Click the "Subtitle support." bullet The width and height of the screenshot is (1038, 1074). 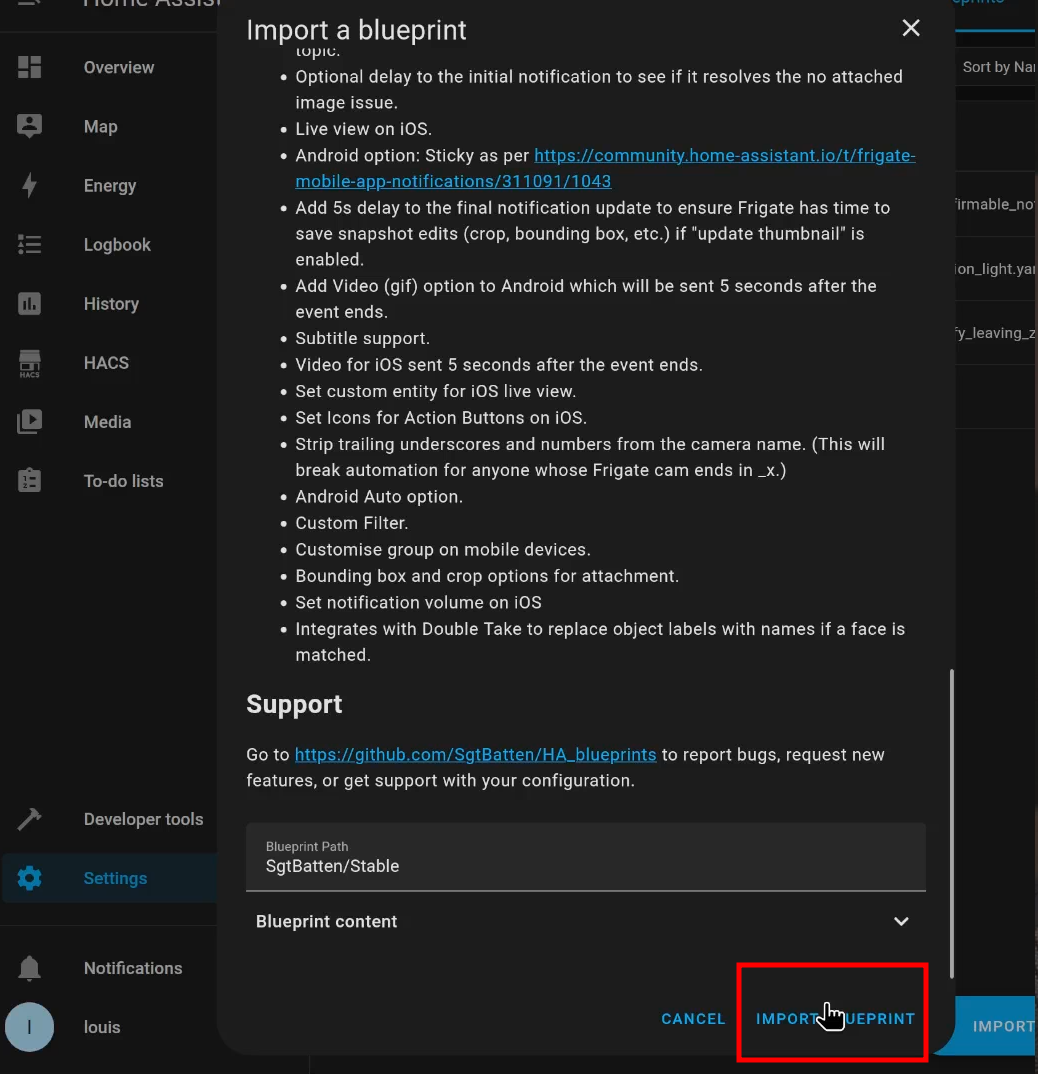click(x=362, y=338)
